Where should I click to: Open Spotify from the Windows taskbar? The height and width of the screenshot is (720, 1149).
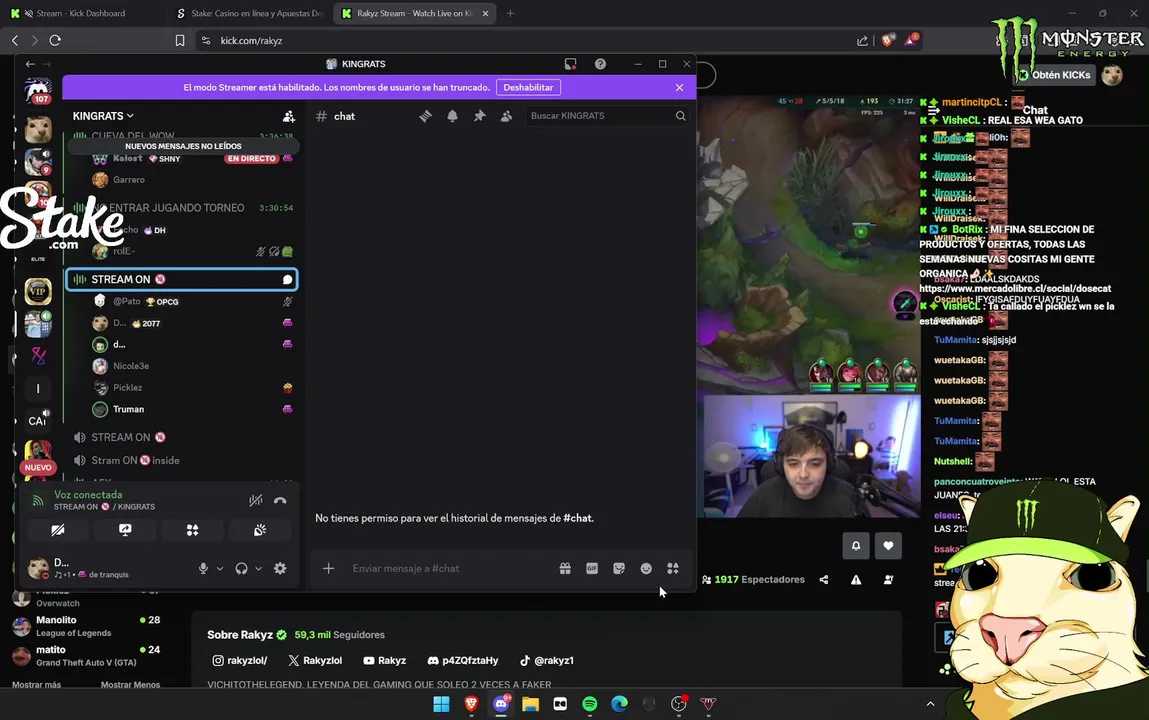(x=590, y=704)
